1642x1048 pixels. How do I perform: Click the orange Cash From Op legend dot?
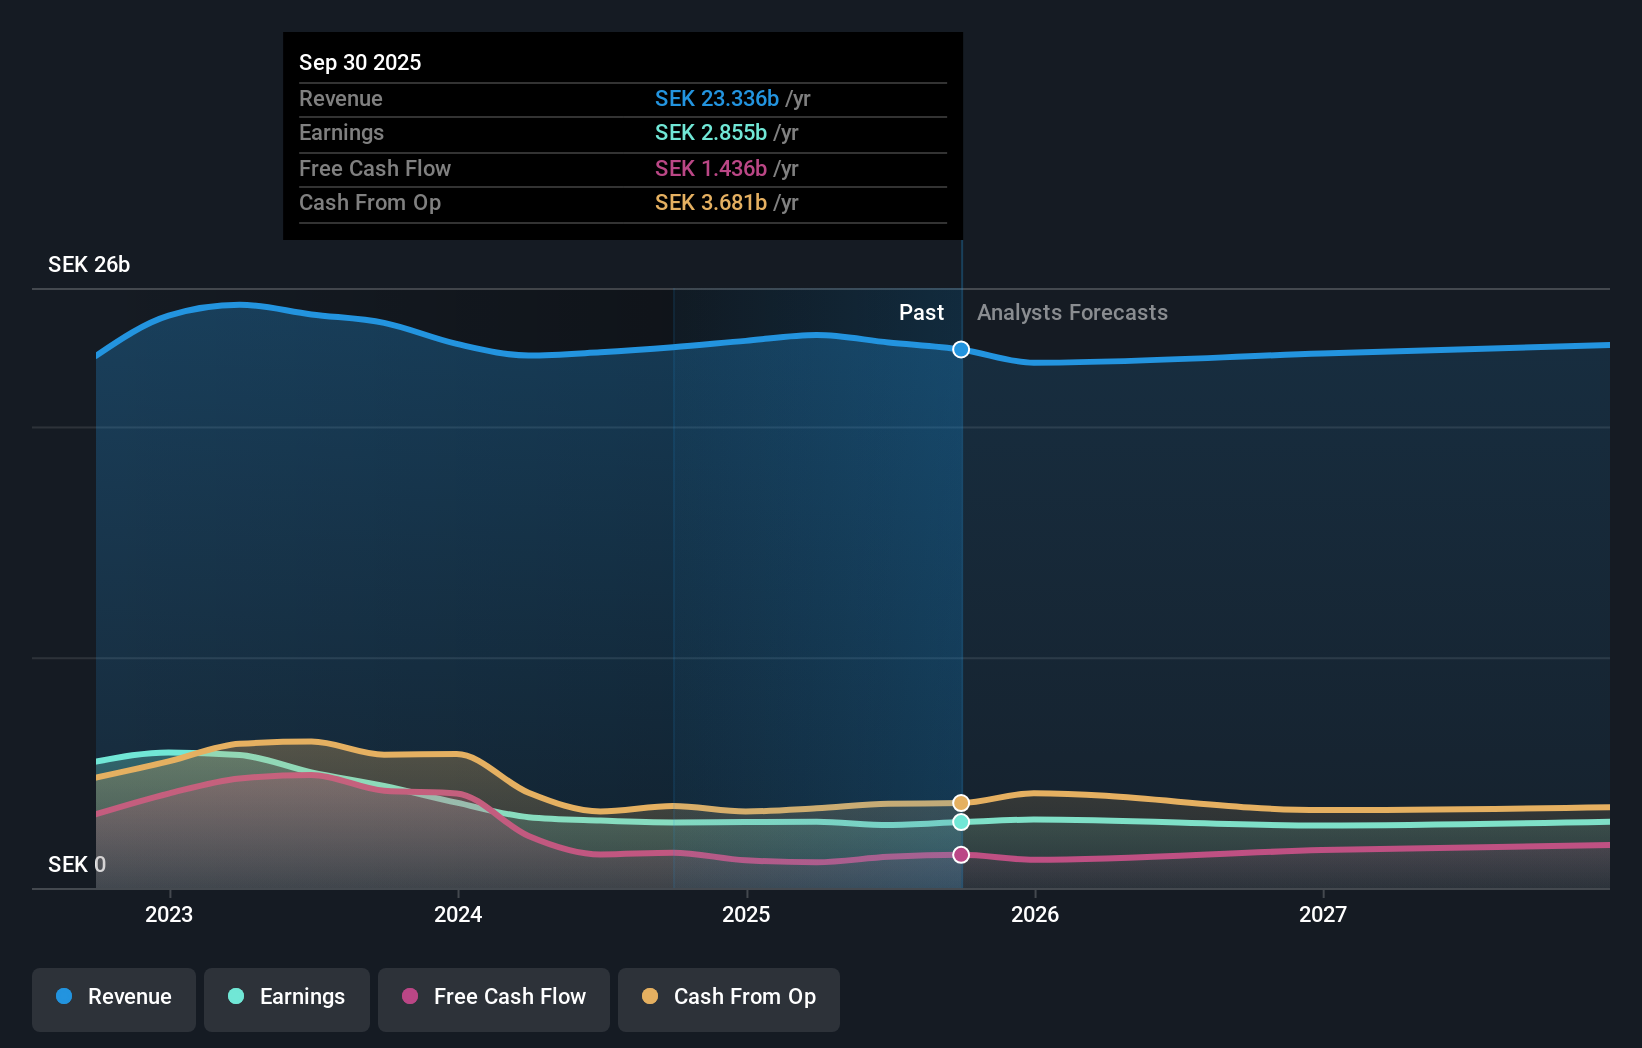649,997
